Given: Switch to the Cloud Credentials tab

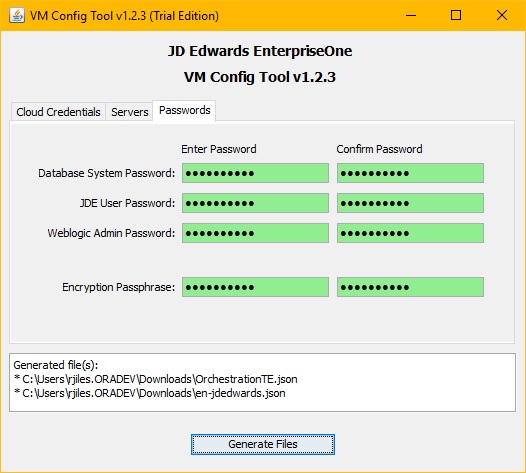Looking at the screenshot, I should [58, 112].
